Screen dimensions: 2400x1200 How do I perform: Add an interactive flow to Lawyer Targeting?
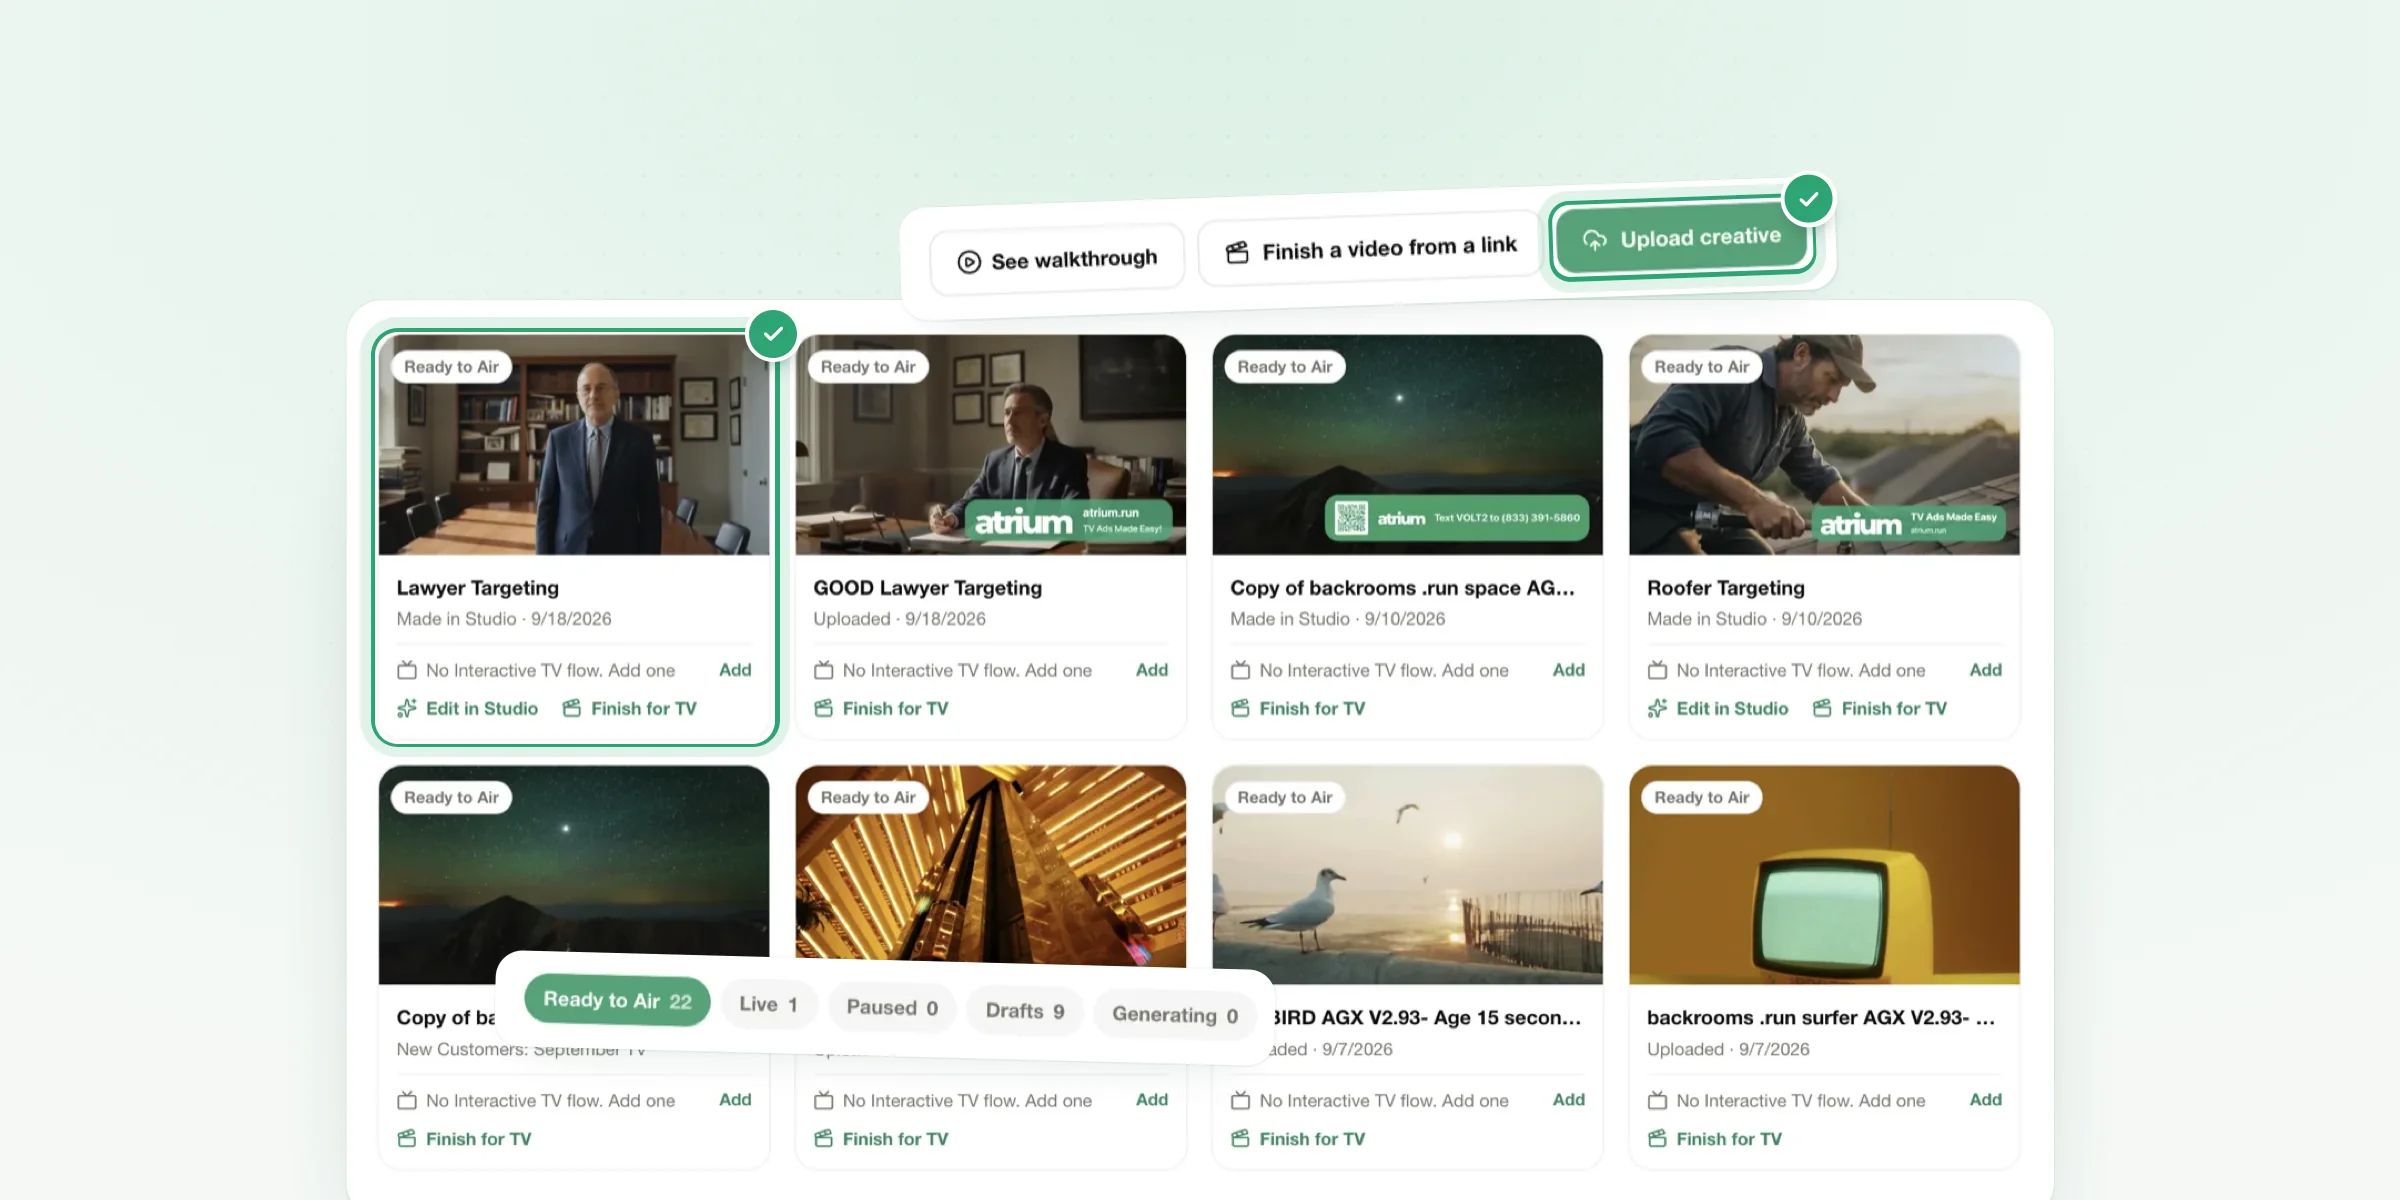pos(735,670)
